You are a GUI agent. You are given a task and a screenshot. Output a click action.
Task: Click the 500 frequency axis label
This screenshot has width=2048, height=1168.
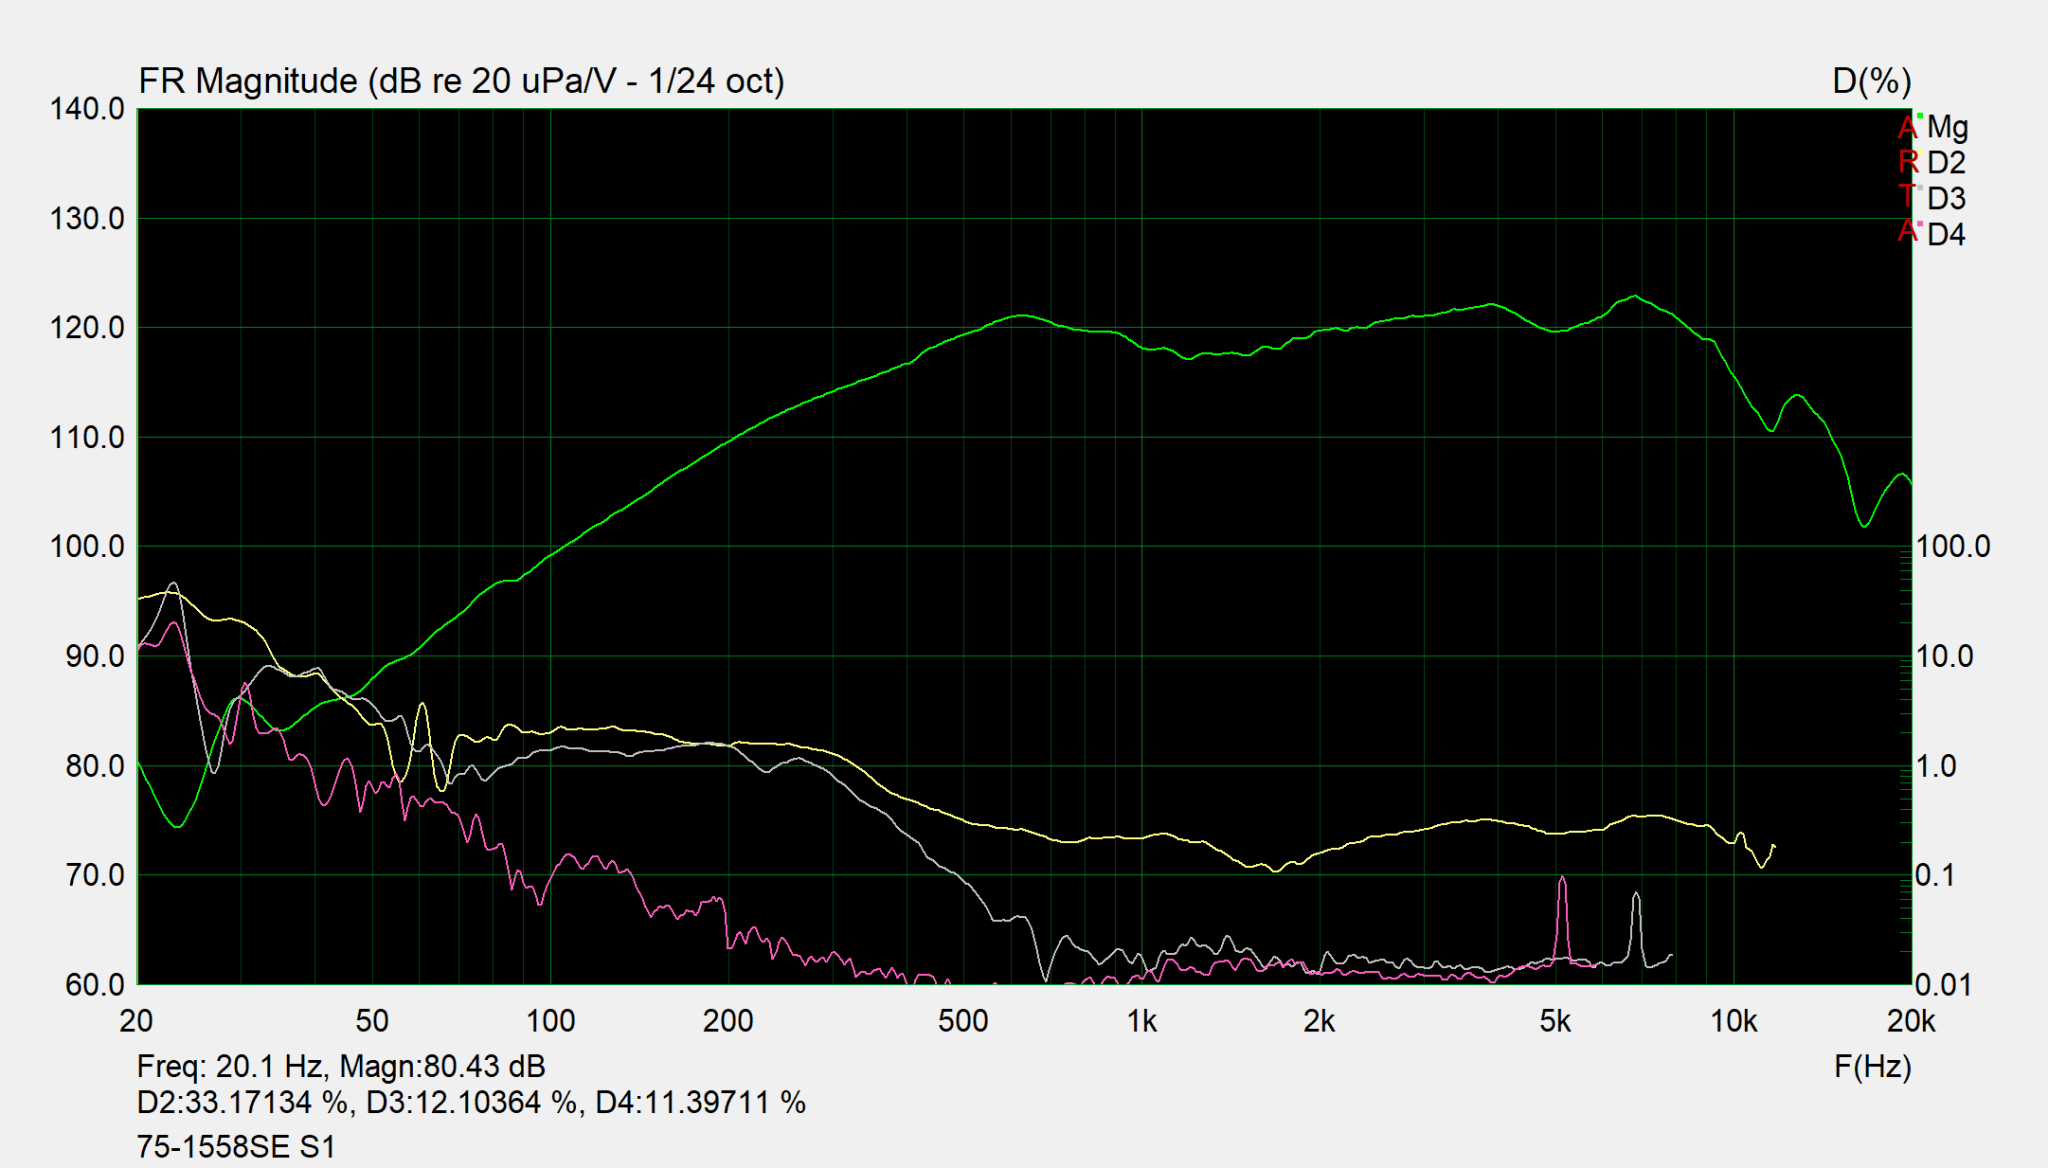tap(963, 1021)
